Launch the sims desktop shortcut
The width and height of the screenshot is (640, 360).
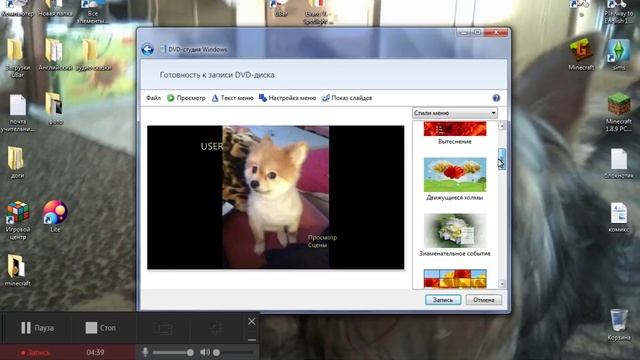point(619,54)
